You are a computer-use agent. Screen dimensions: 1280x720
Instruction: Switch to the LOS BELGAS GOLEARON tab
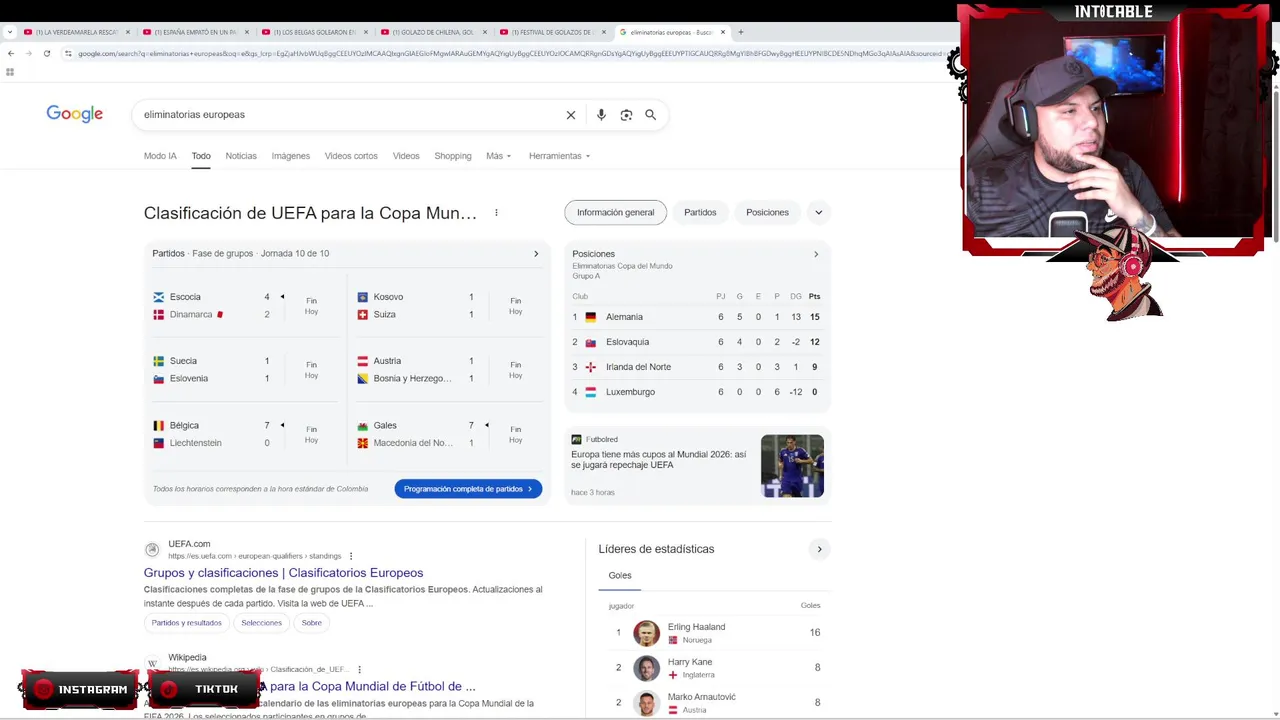(315, 32)
